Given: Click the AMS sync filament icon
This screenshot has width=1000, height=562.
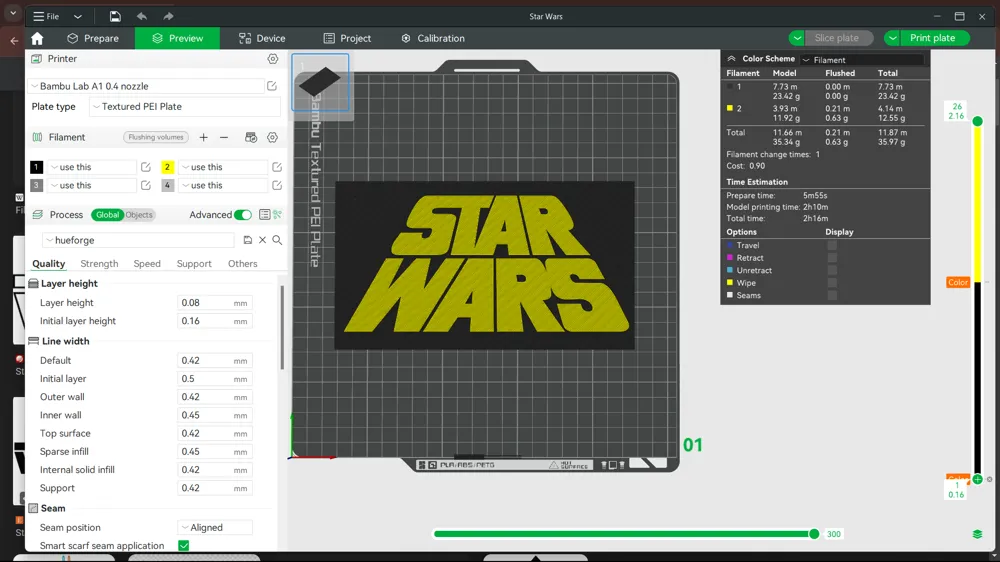Looking at the screenshot, I should click(x=251, y=137).
